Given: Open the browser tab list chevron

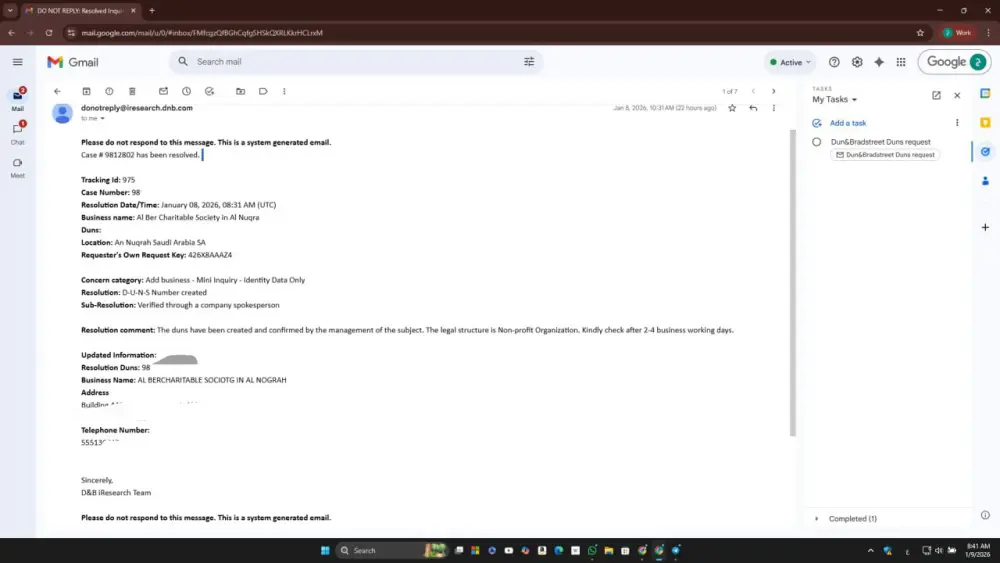Looking at the screenshot, I should pos(10,10).
